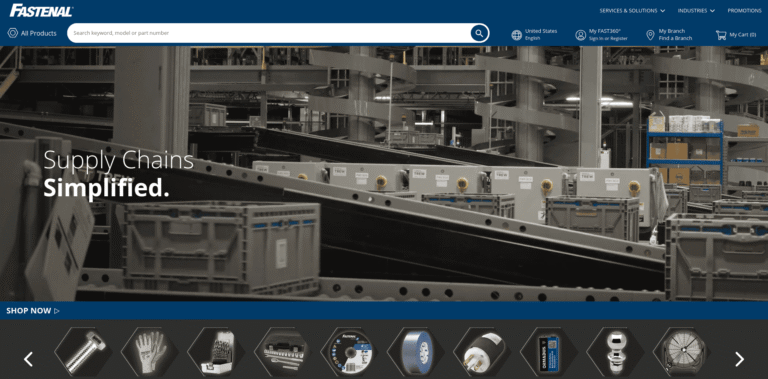Show next products with right carousel arrow
Viewport: 768px width, 379px height.
(x=739, y=359)
